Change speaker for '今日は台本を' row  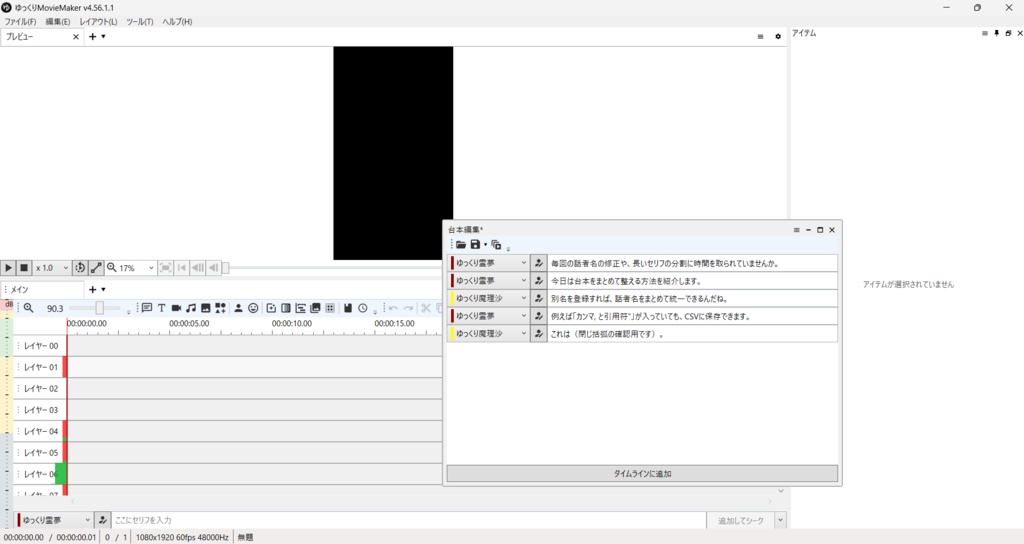(x=489, y=281)
